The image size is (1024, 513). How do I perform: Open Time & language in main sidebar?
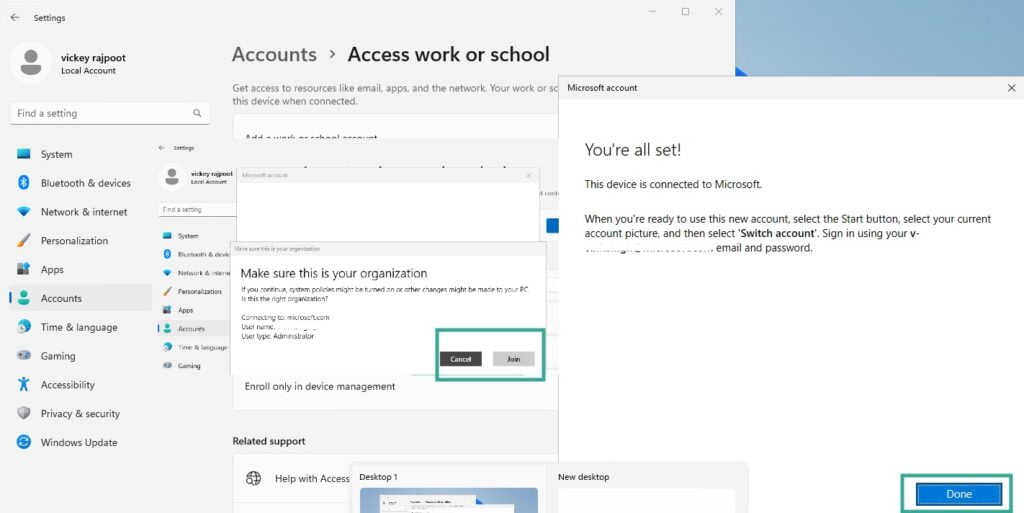click(81, 327)
